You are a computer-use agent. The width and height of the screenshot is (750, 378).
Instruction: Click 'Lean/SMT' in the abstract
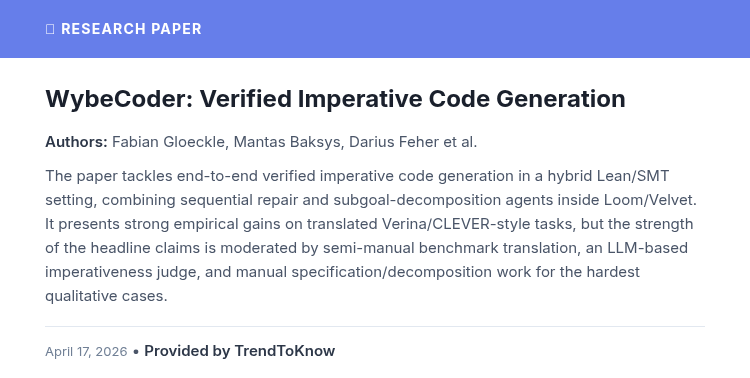tap(633, 176)
